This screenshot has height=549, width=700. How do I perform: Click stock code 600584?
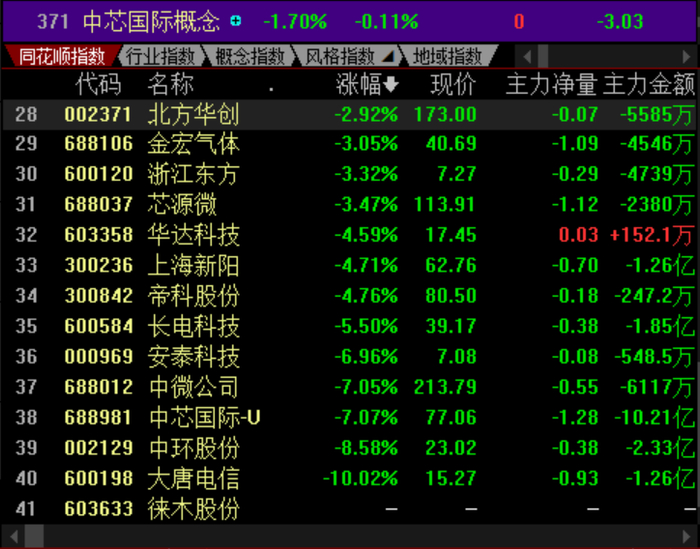pyautogui.click(x=98, y=326)
